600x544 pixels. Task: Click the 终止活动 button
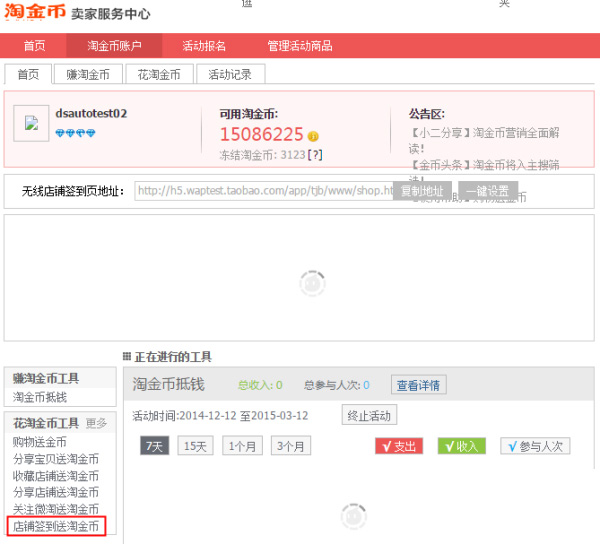coord(369,415)
